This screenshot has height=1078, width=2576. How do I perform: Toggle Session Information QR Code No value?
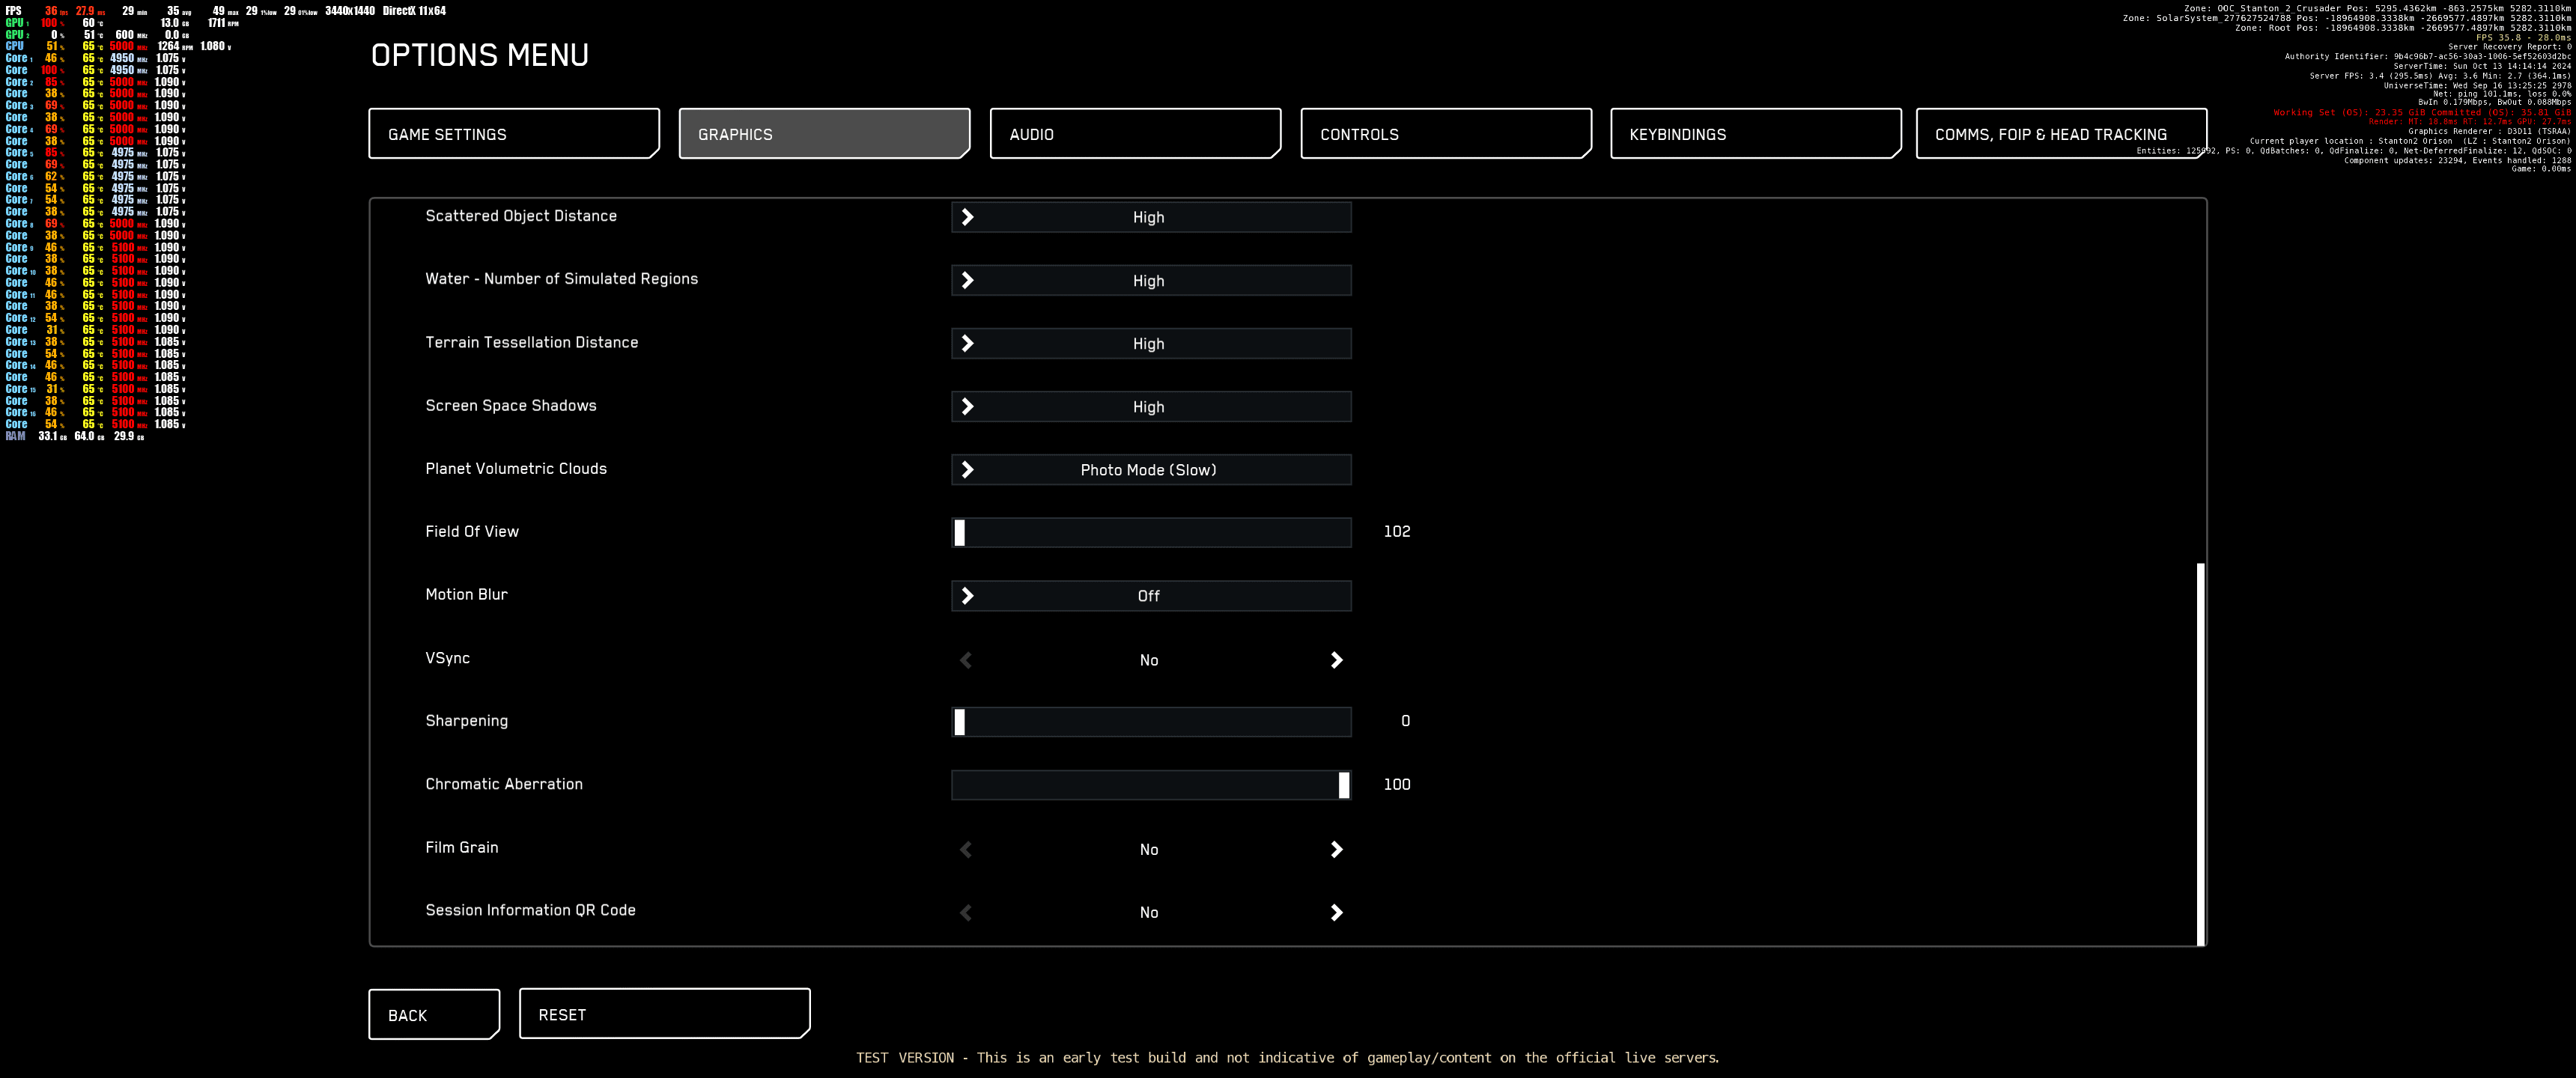[x=1149, y=913]
